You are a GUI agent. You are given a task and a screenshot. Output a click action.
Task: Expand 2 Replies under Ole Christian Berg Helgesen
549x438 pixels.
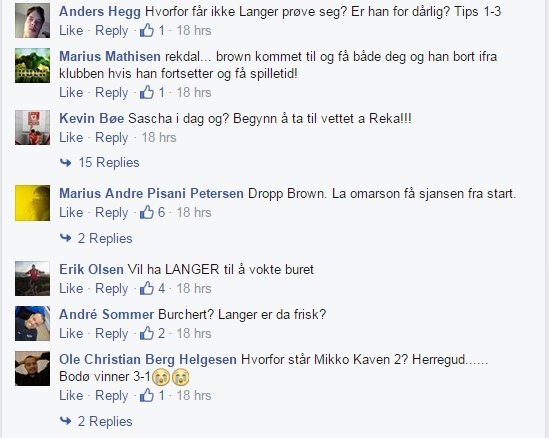pyautogui.click(x=105, y=421)
